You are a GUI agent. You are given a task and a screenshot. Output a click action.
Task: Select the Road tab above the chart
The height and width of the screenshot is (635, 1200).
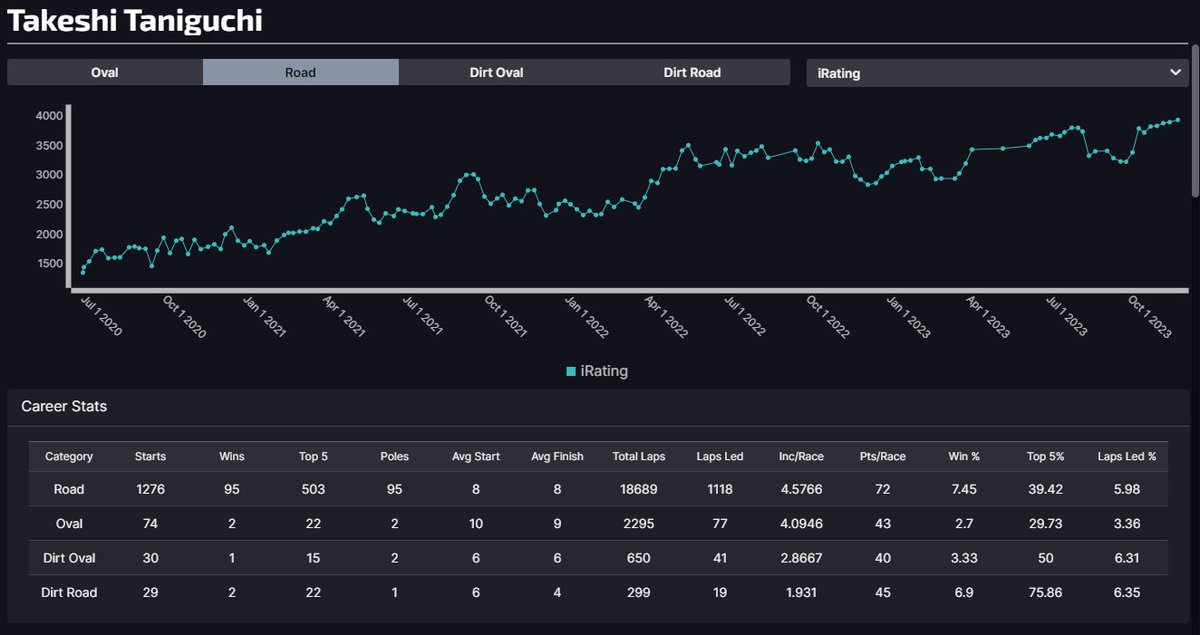pos(300,72)
